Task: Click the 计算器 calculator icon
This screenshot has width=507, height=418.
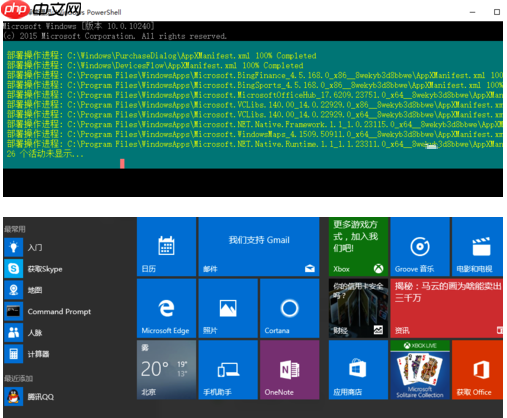Action: (x=14, y=354)
